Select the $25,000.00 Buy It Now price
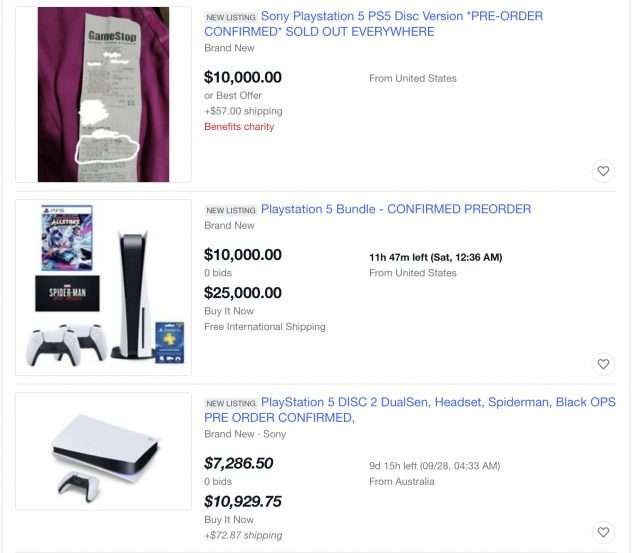The image size is (640, 553). pyautogui.click(x=243, y=293)
